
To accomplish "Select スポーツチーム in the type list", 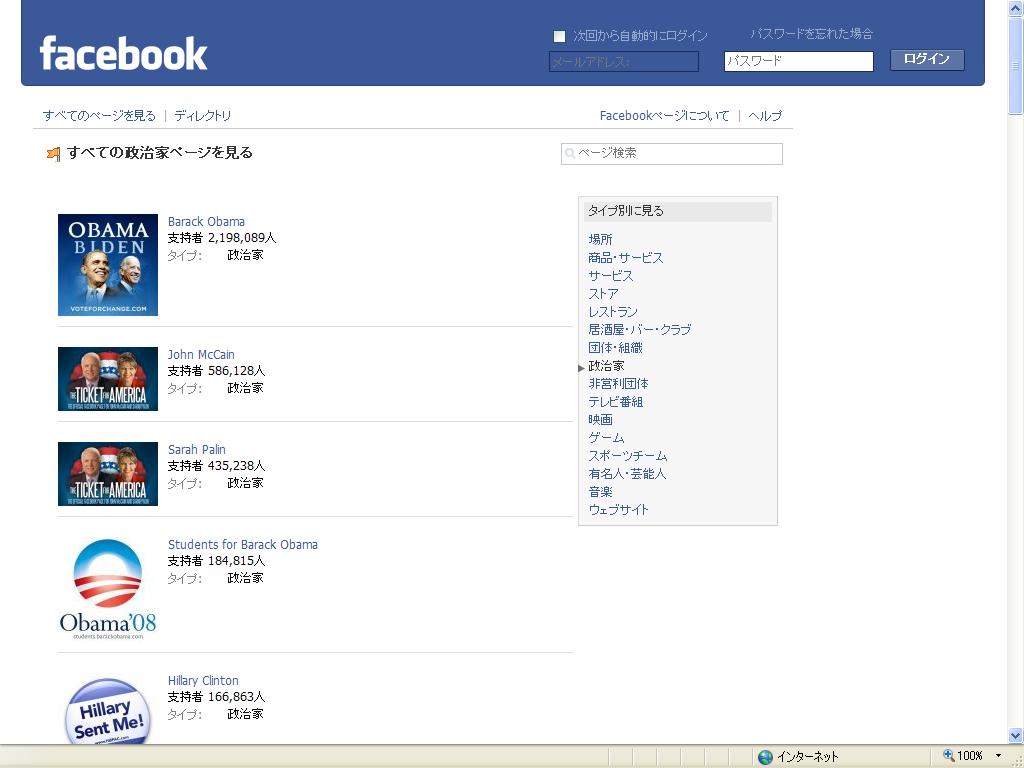I will pyautogui.click(x=628, y=456).
